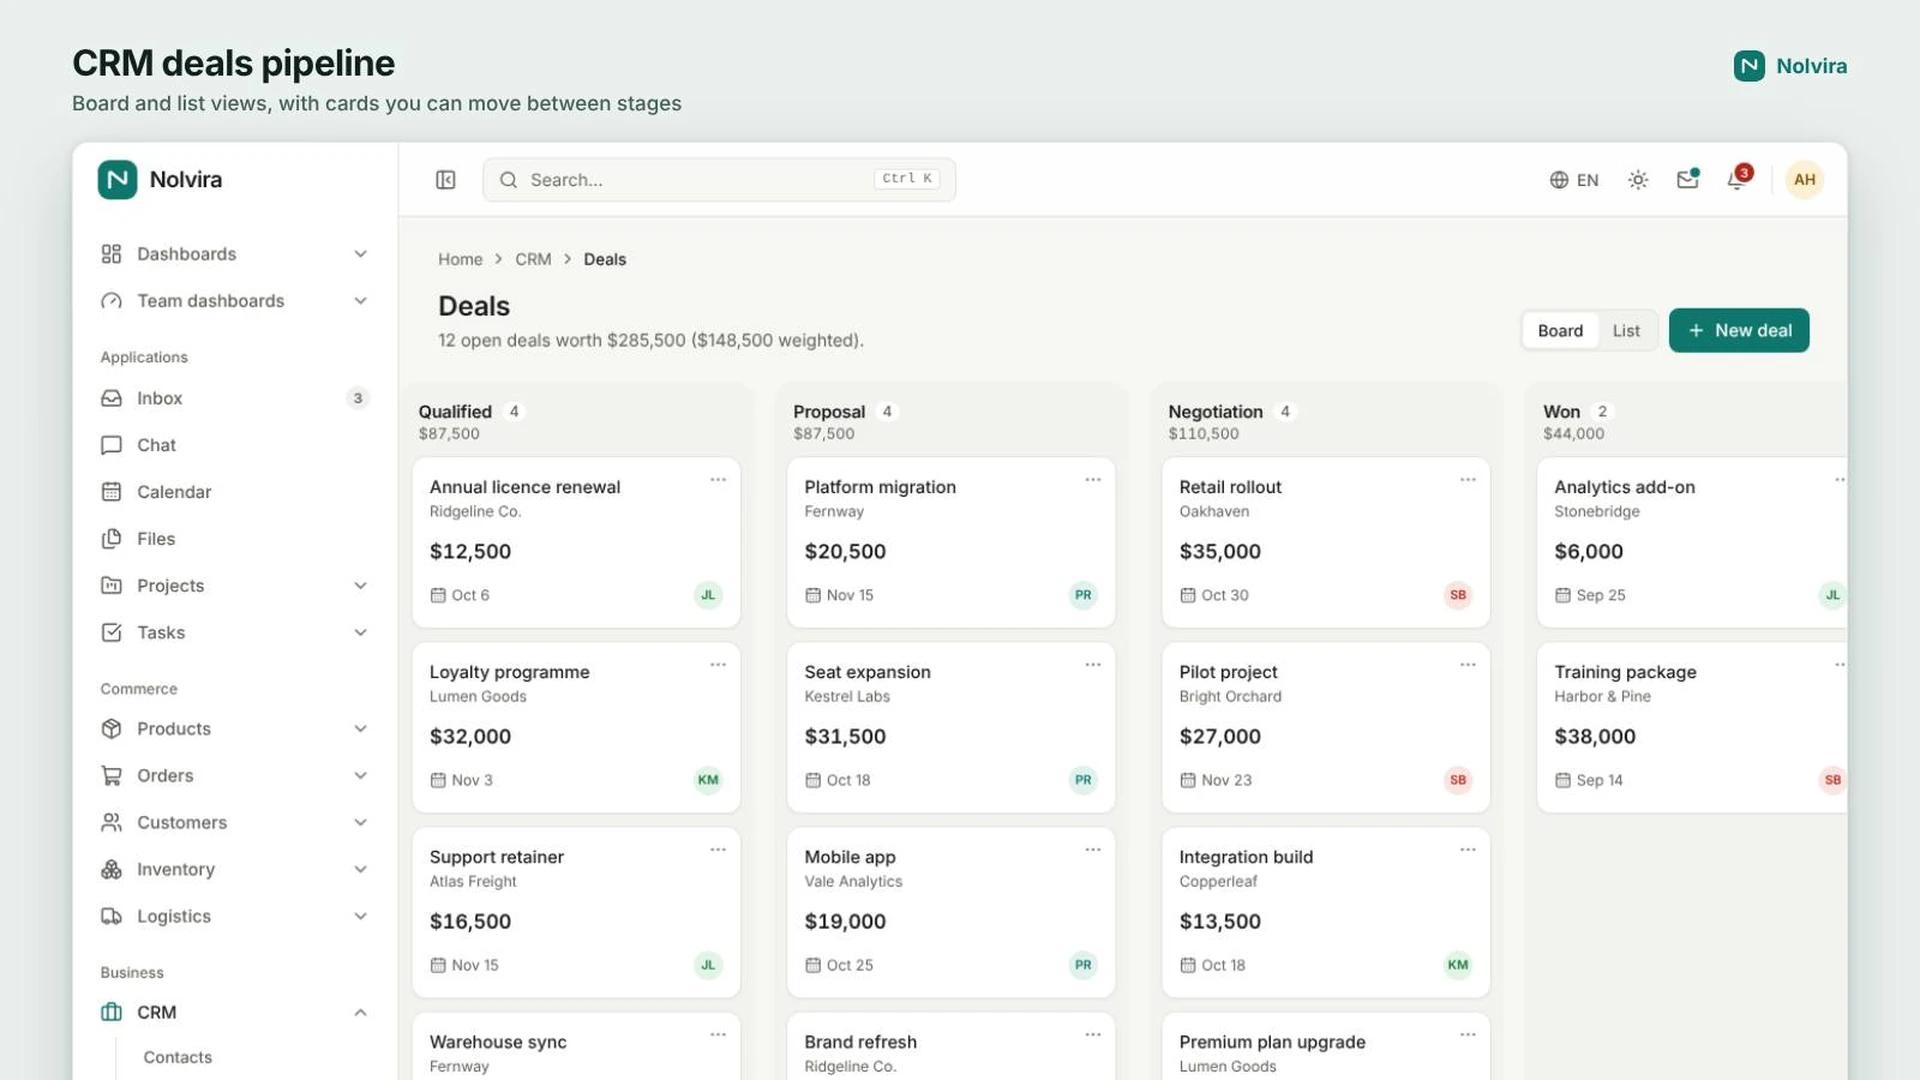
Task: Open Contacts under CRM
Action: click(178, 1058)
